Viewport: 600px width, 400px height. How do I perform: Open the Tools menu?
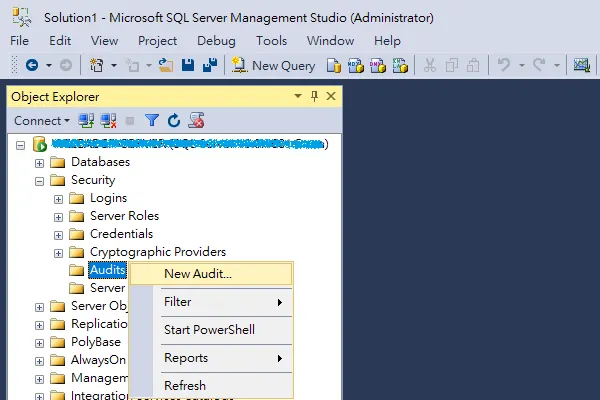click(x=271, y=41)
